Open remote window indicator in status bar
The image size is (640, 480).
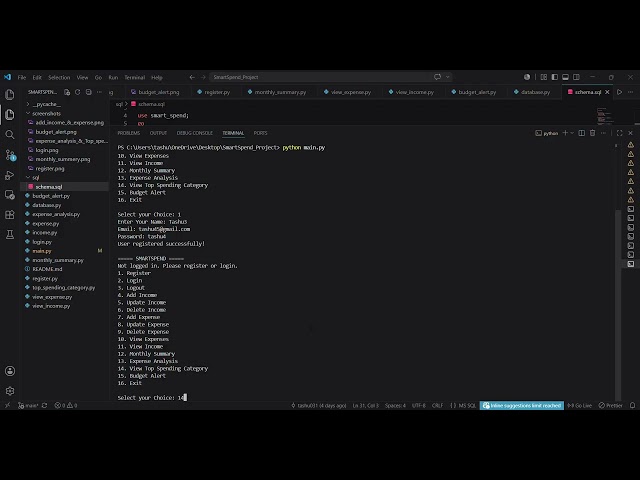(x=7, y=405)
